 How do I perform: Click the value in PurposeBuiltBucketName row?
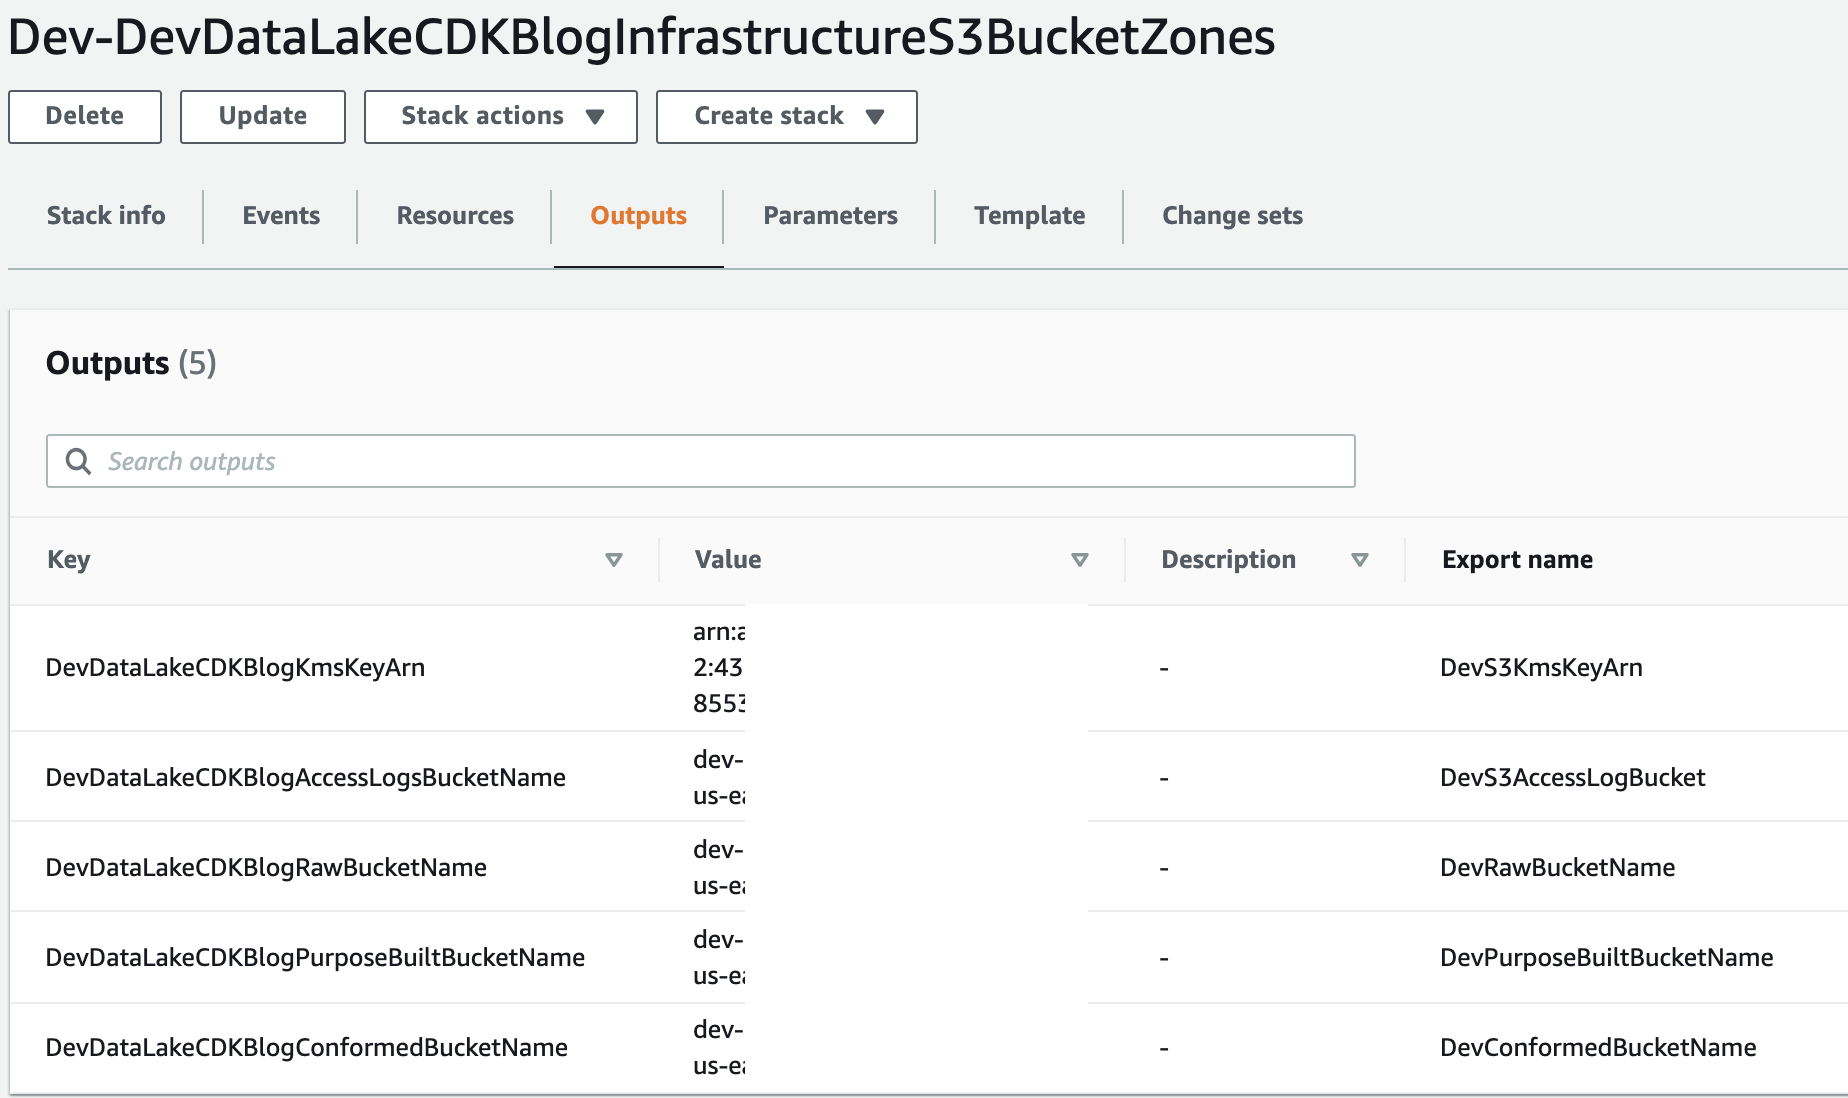719,958
